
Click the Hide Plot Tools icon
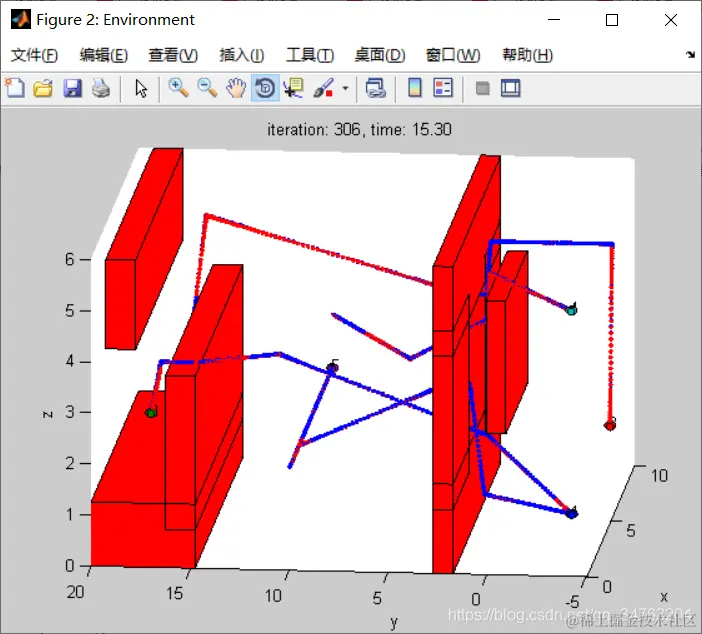click(x=482, y=88)
